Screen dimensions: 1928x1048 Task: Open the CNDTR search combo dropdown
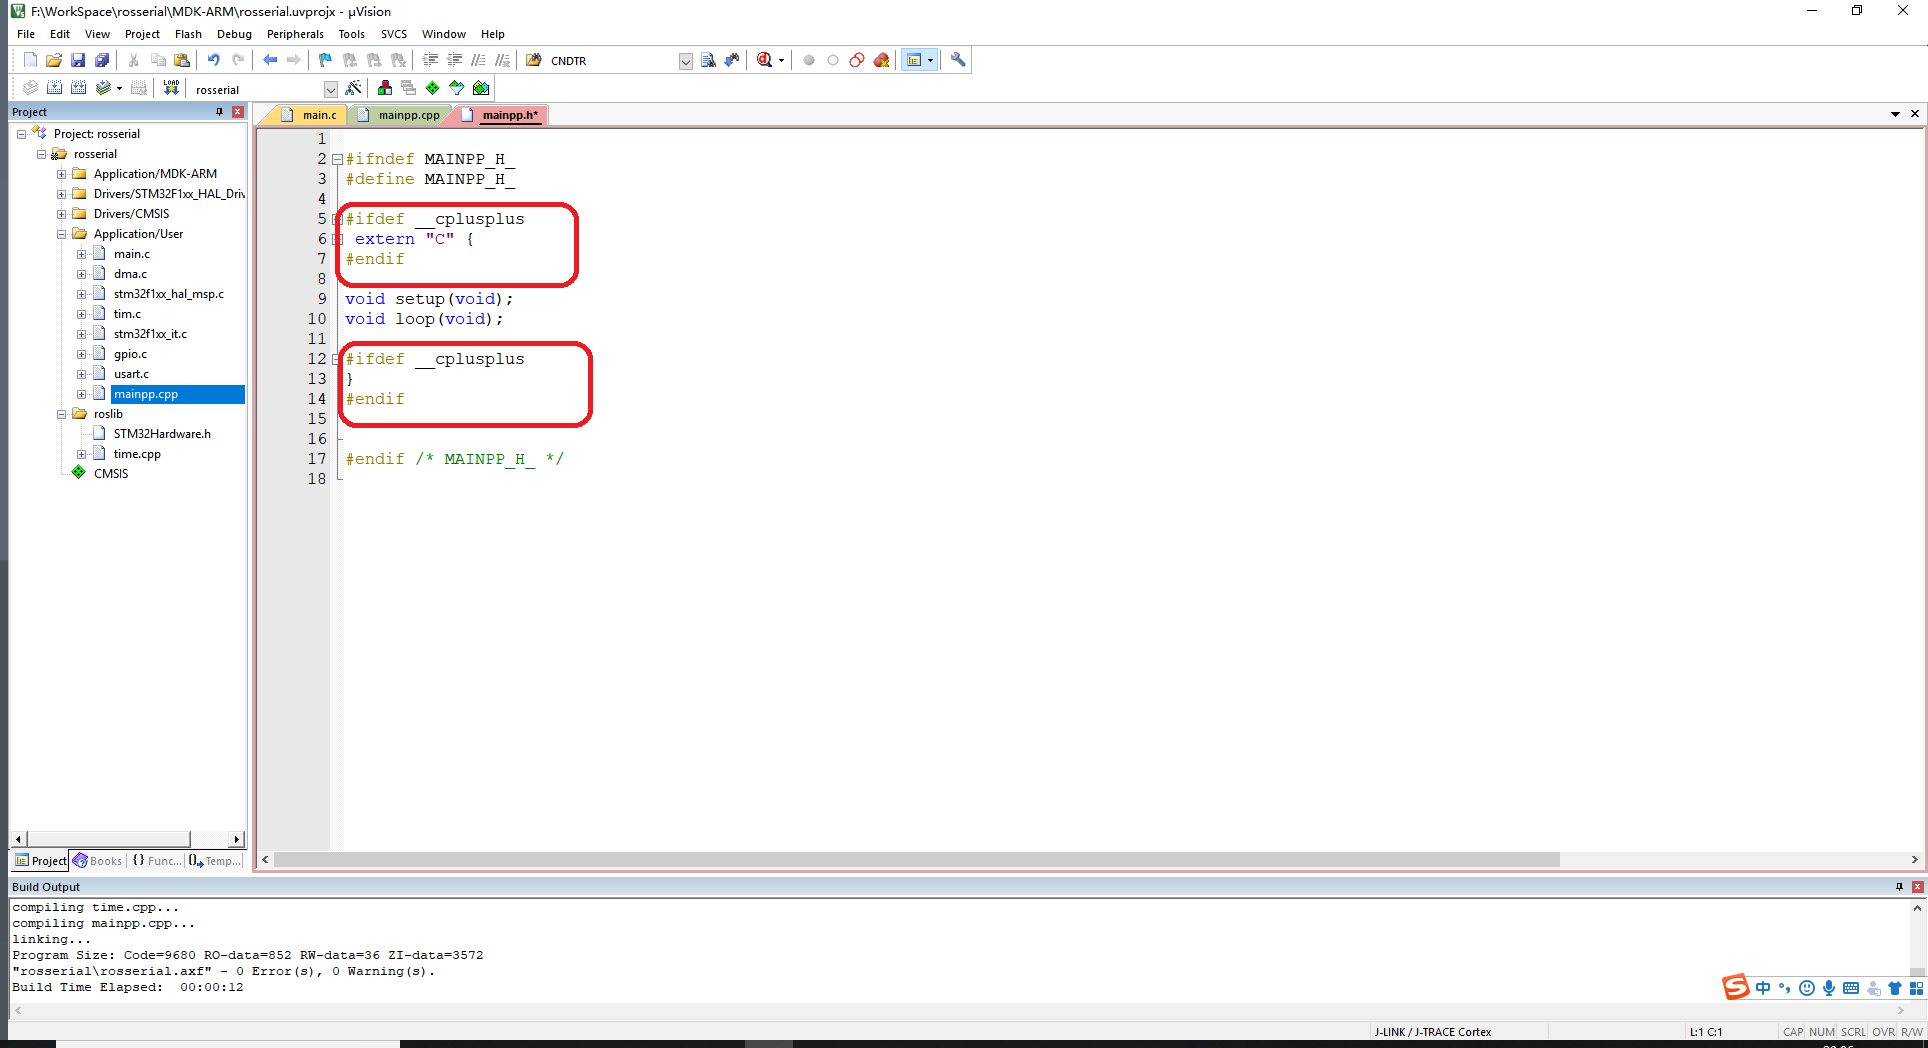click(686, 61)
